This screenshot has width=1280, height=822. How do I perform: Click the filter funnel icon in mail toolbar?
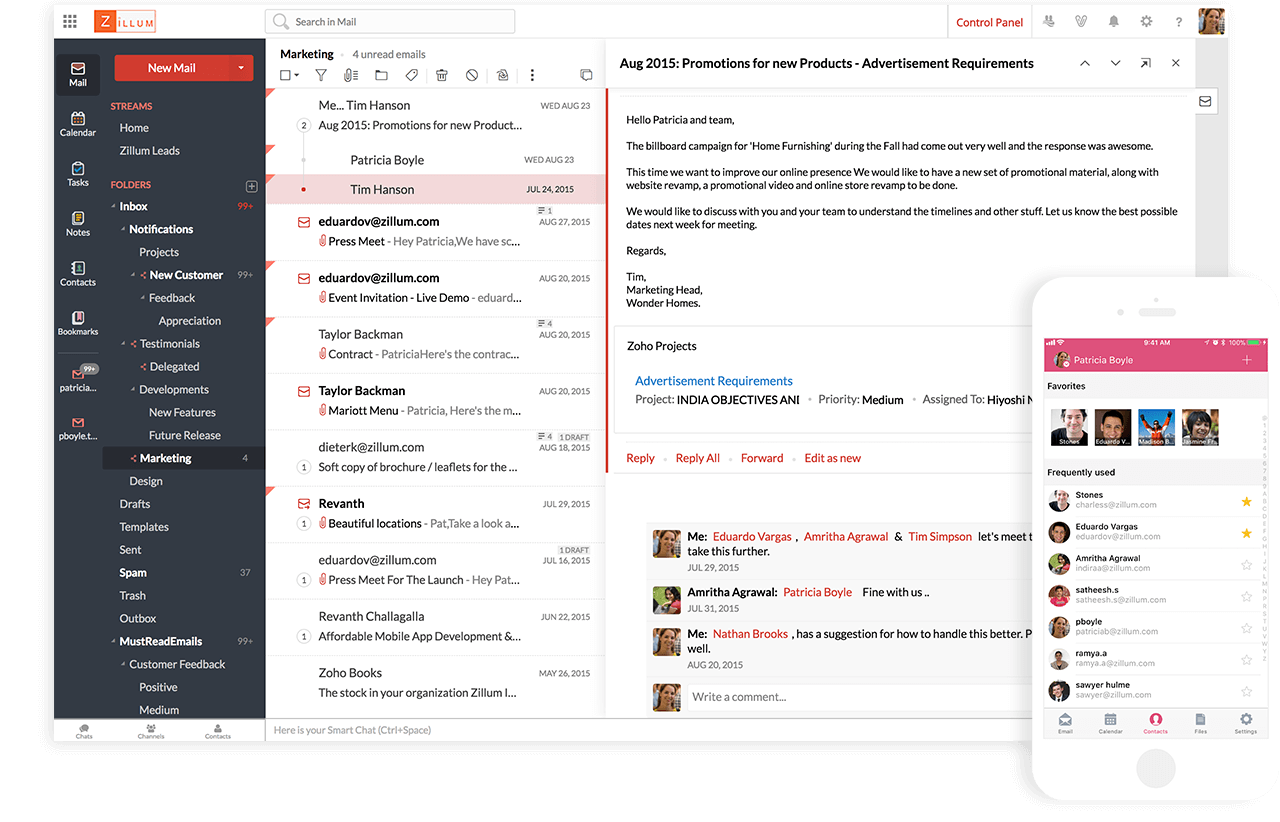[321, 75]
